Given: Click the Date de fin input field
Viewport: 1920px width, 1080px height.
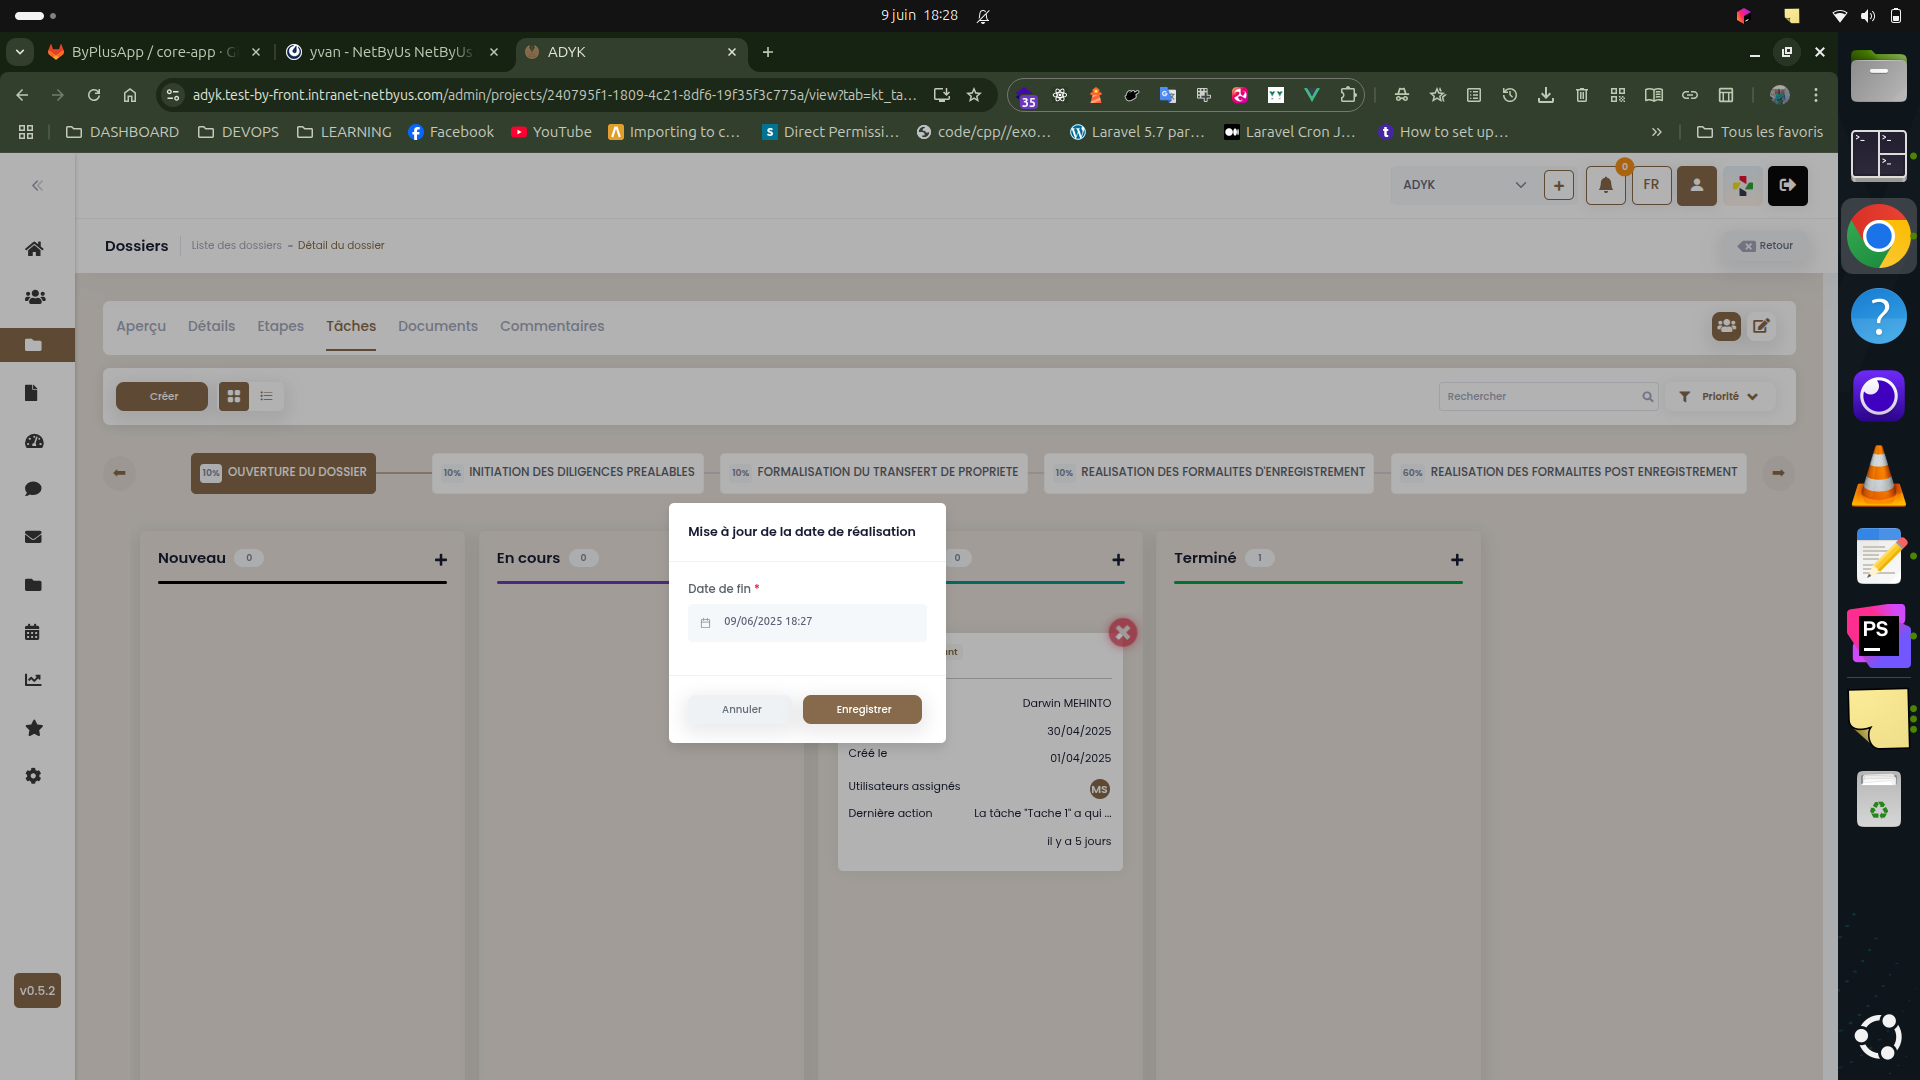Looking at the screenshot, I should click(x=807, y=622).
